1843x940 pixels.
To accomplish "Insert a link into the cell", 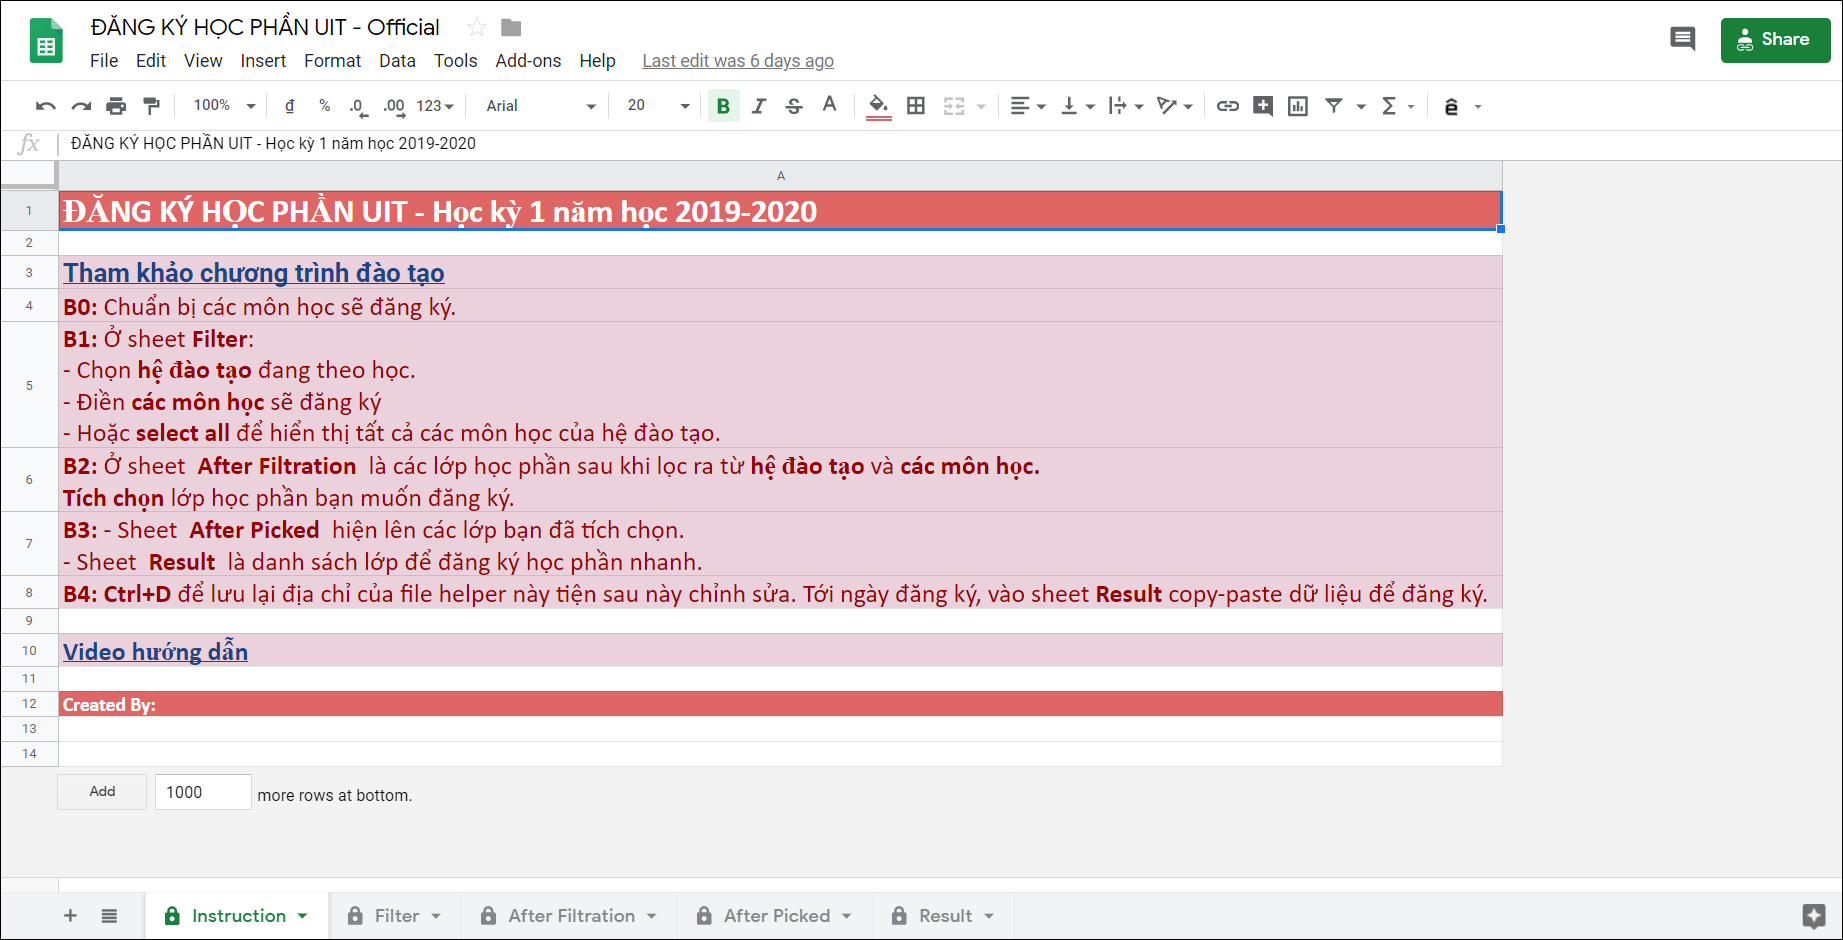I will click(x=1227, y=105).
